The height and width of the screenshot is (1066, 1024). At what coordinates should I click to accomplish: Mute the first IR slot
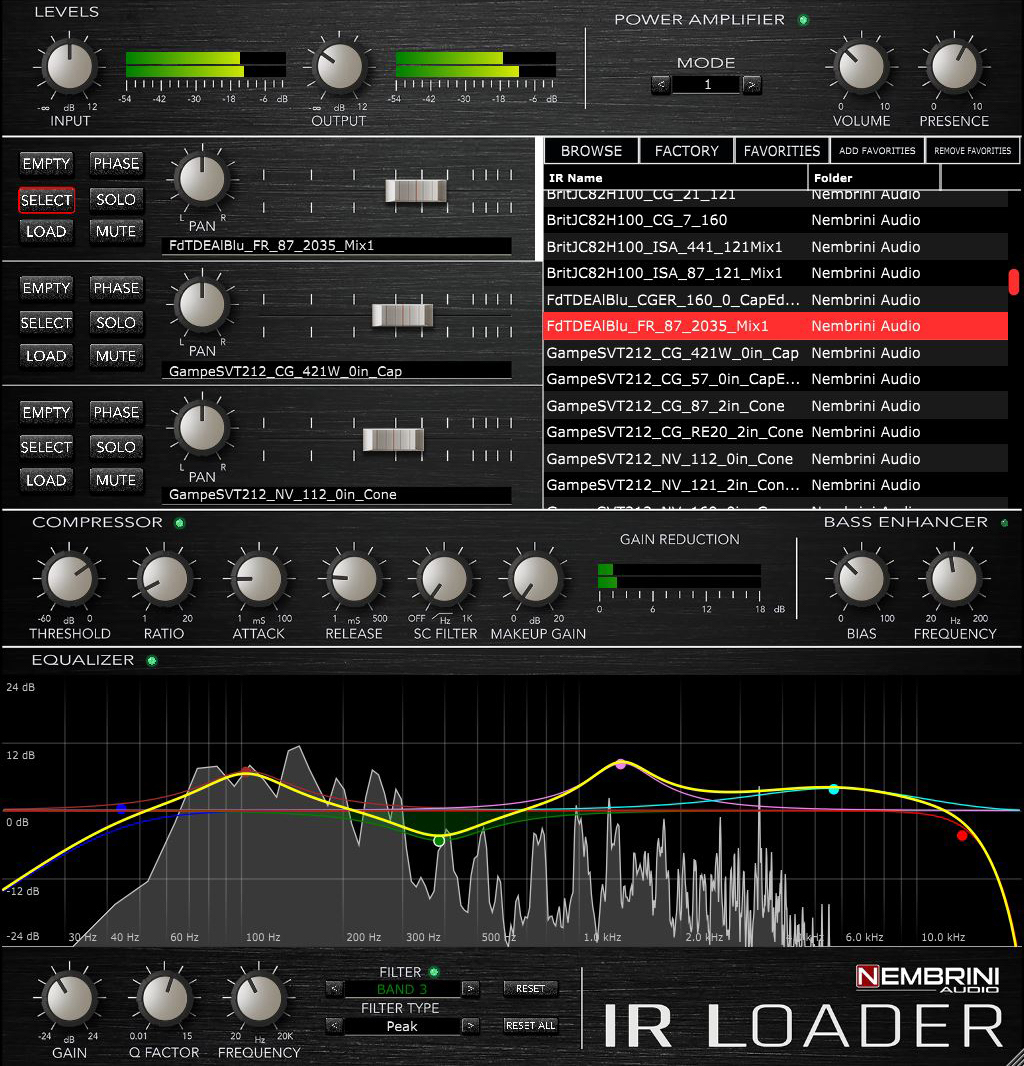pos(115,231)
